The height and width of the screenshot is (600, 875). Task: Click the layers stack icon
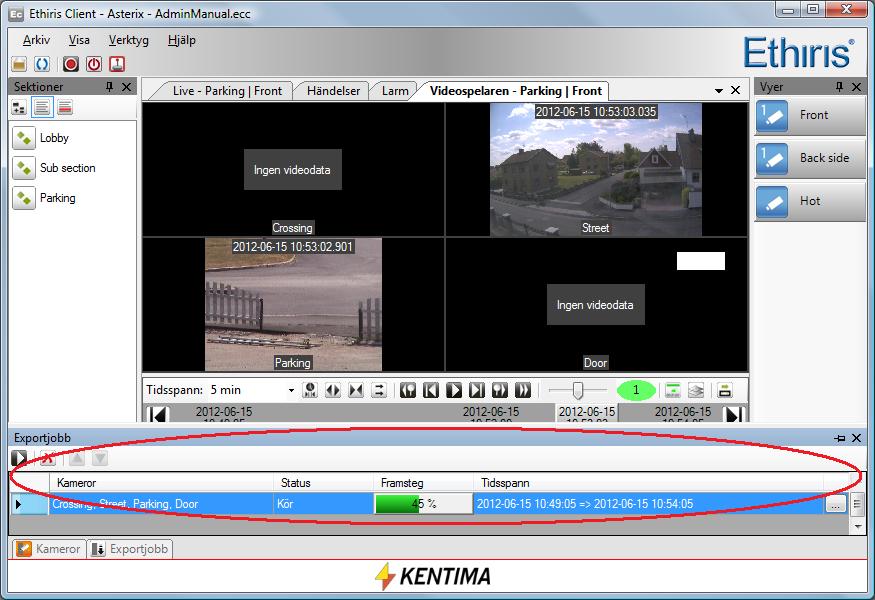tap(696, 390)
